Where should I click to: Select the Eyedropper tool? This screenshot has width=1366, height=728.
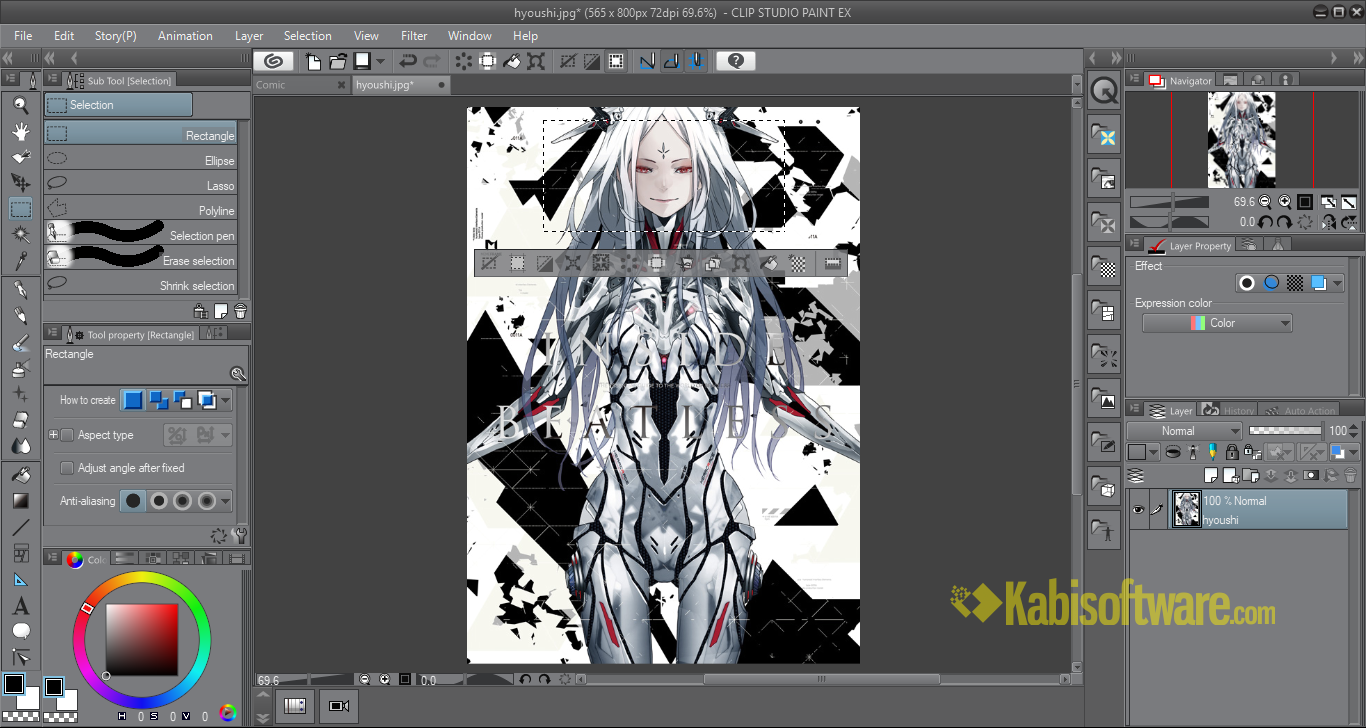20,260
